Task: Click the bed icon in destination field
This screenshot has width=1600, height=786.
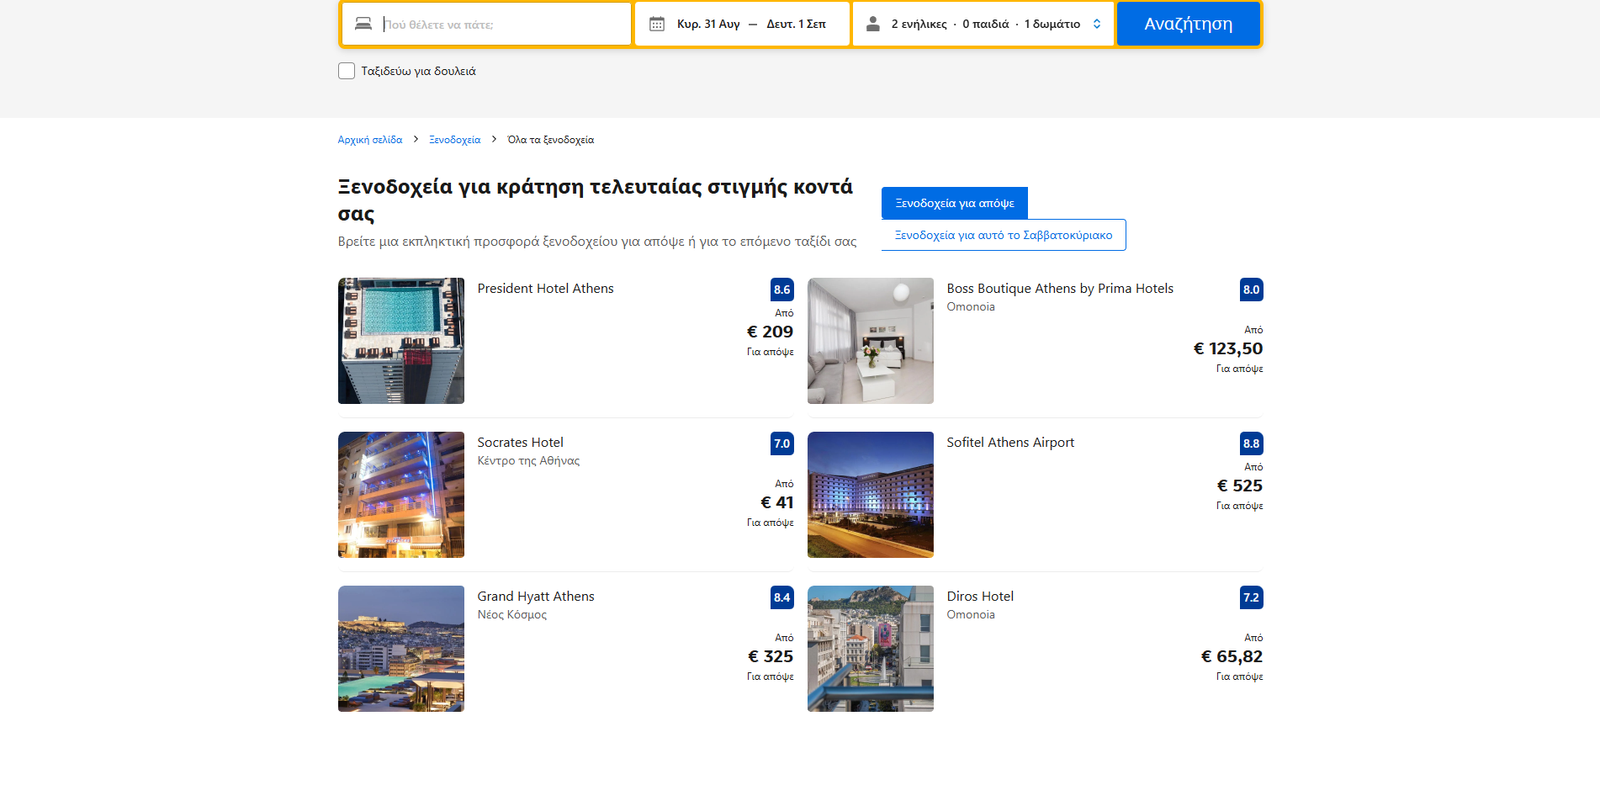Action: coord(363,24)
